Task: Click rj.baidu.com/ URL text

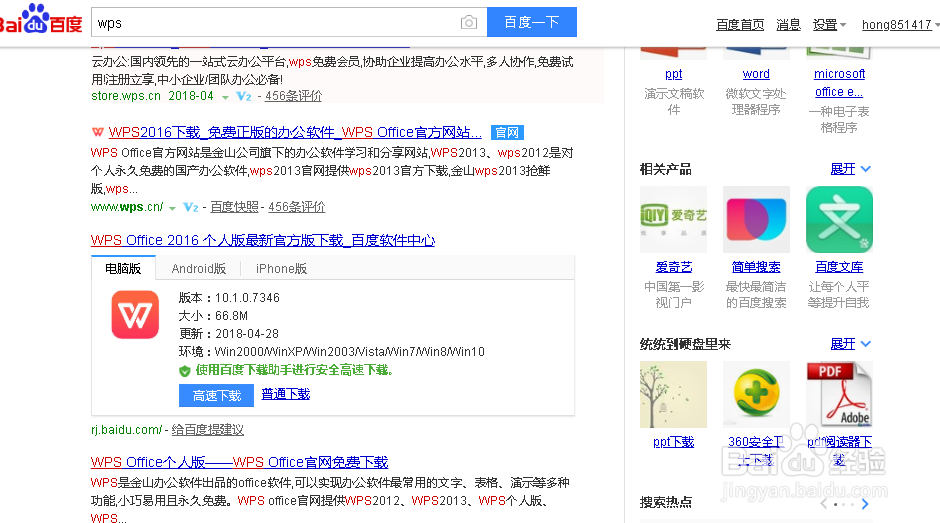Action: tap(126, 430)
